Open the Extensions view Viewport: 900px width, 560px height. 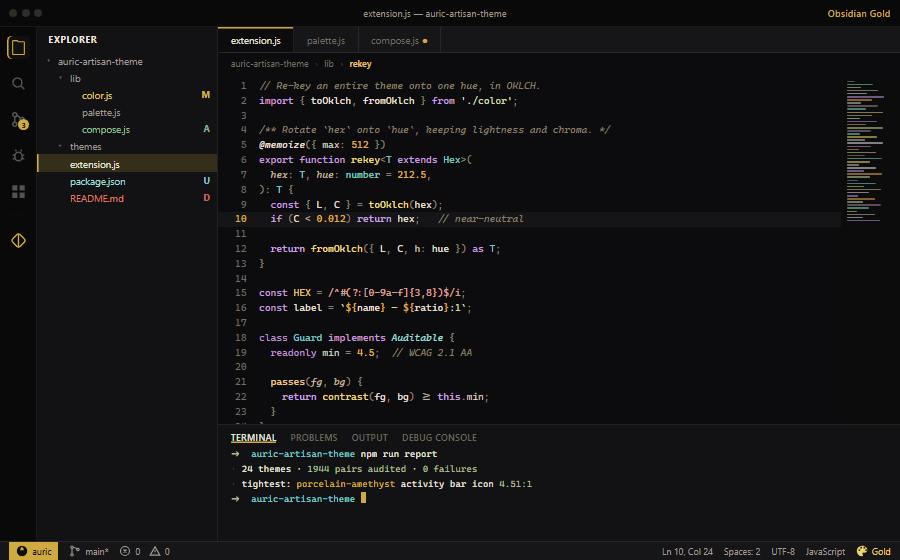point(18,192)
